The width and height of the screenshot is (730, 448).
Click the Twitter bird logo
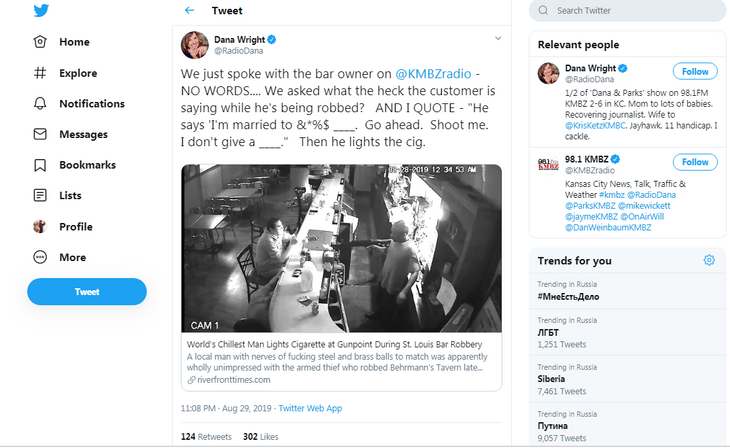coord(41,10)
